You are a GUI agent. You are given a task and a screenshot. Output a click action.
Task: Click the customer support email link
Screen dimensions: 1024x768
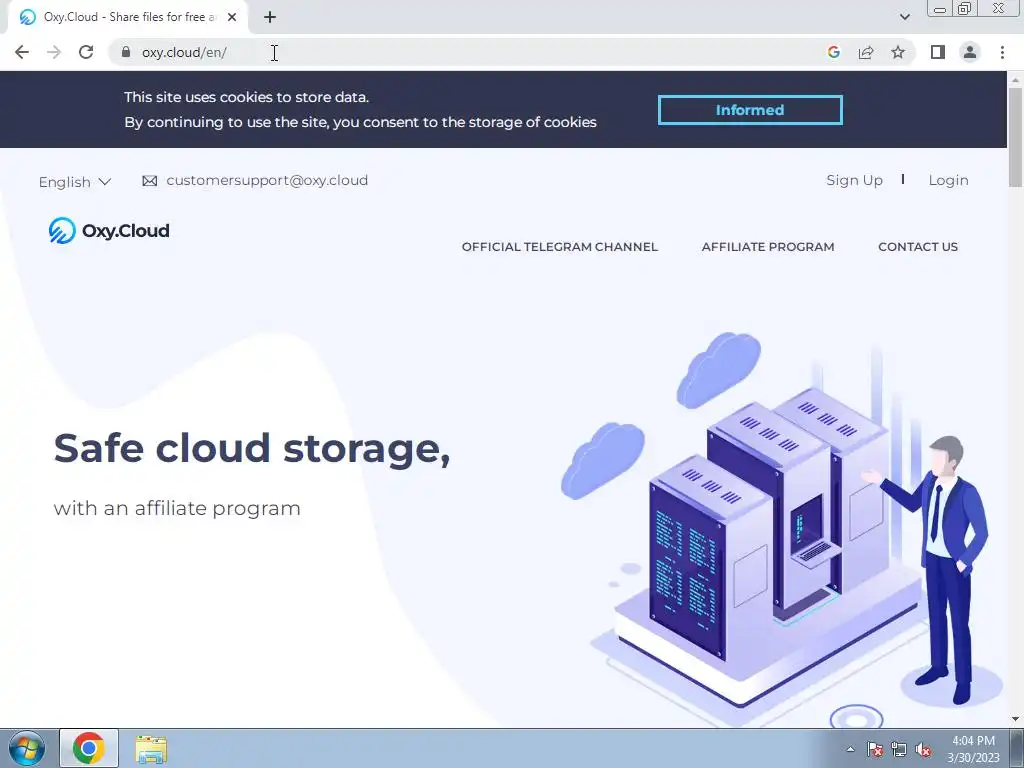pyautogui.click(x=266, y=180)
